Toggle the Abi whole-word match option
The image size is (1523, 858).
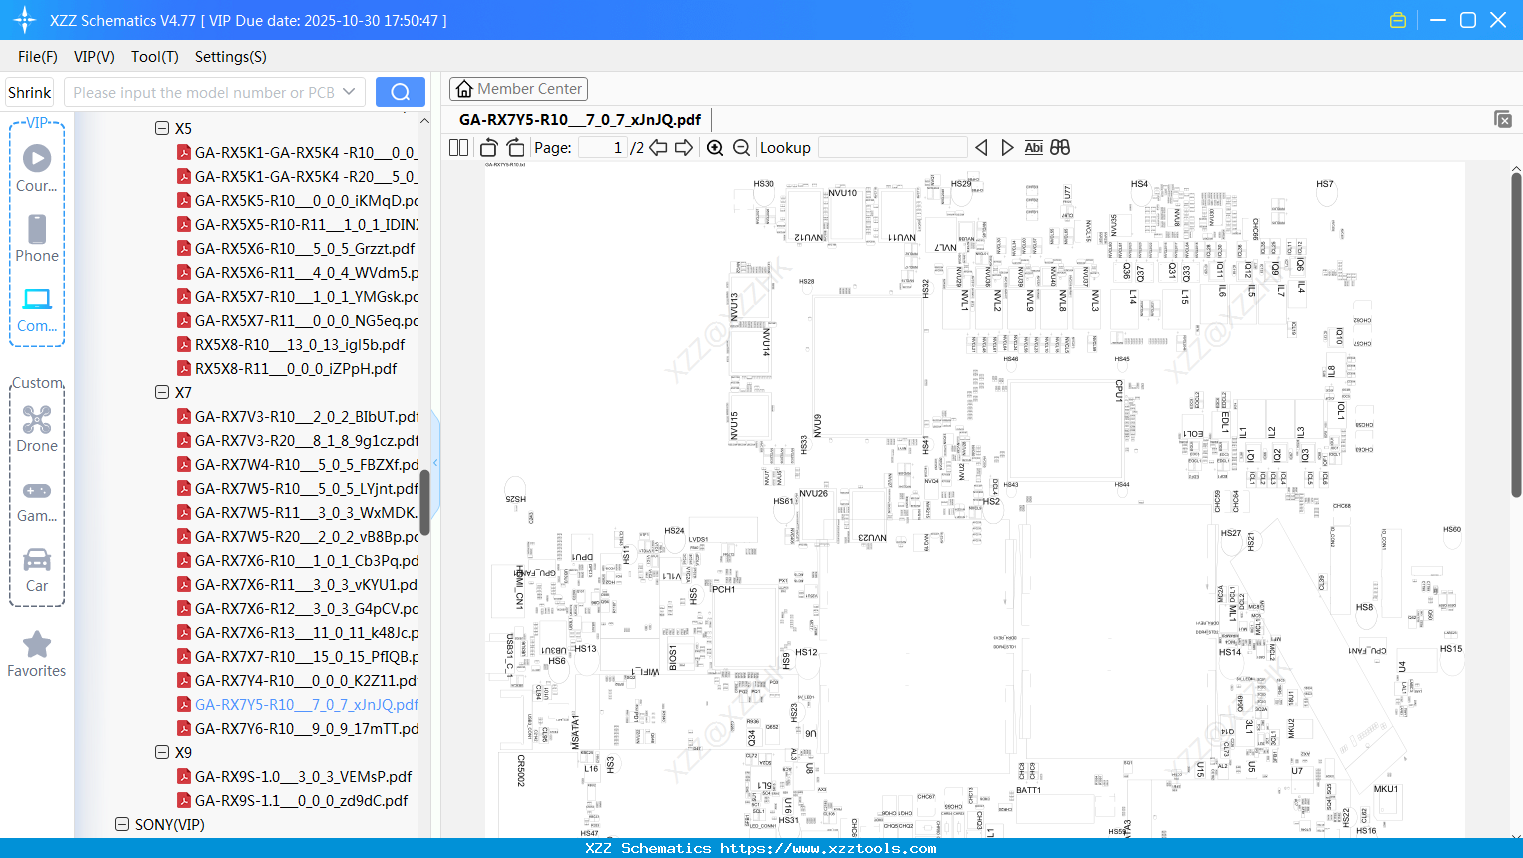pos(1033,148)
